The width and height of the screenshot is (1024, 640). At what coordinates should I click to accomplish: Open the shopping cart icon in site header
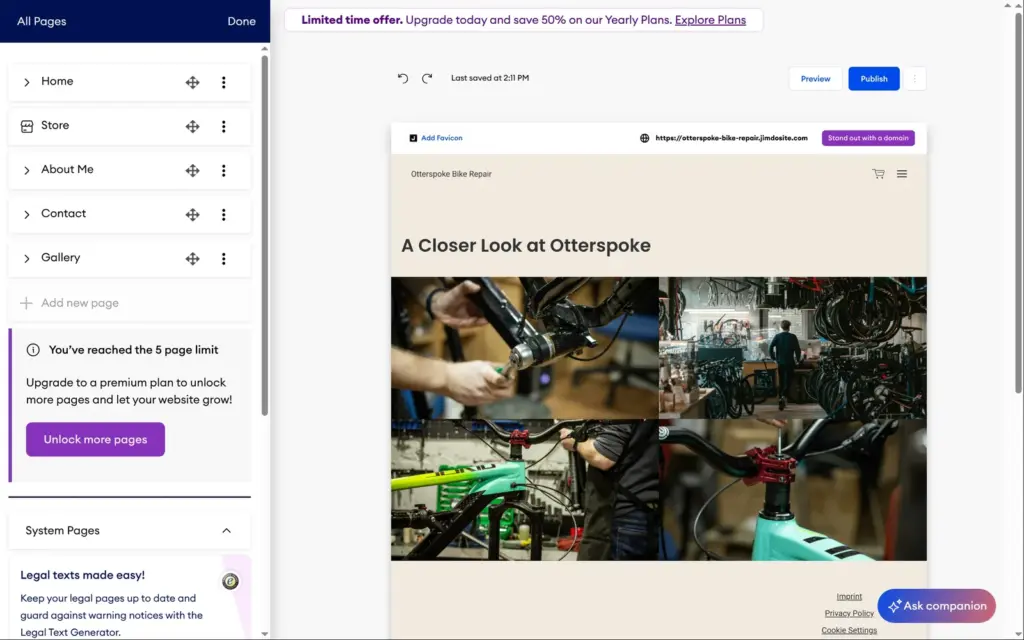[x=878, y=174]
